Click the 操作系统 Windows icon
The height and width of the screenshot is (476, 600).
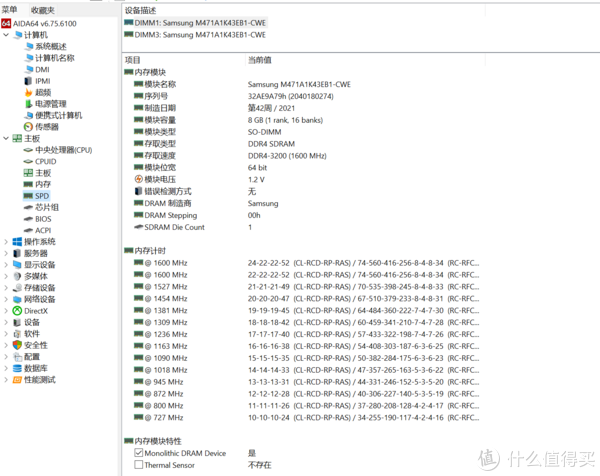[x=17, y=242]
